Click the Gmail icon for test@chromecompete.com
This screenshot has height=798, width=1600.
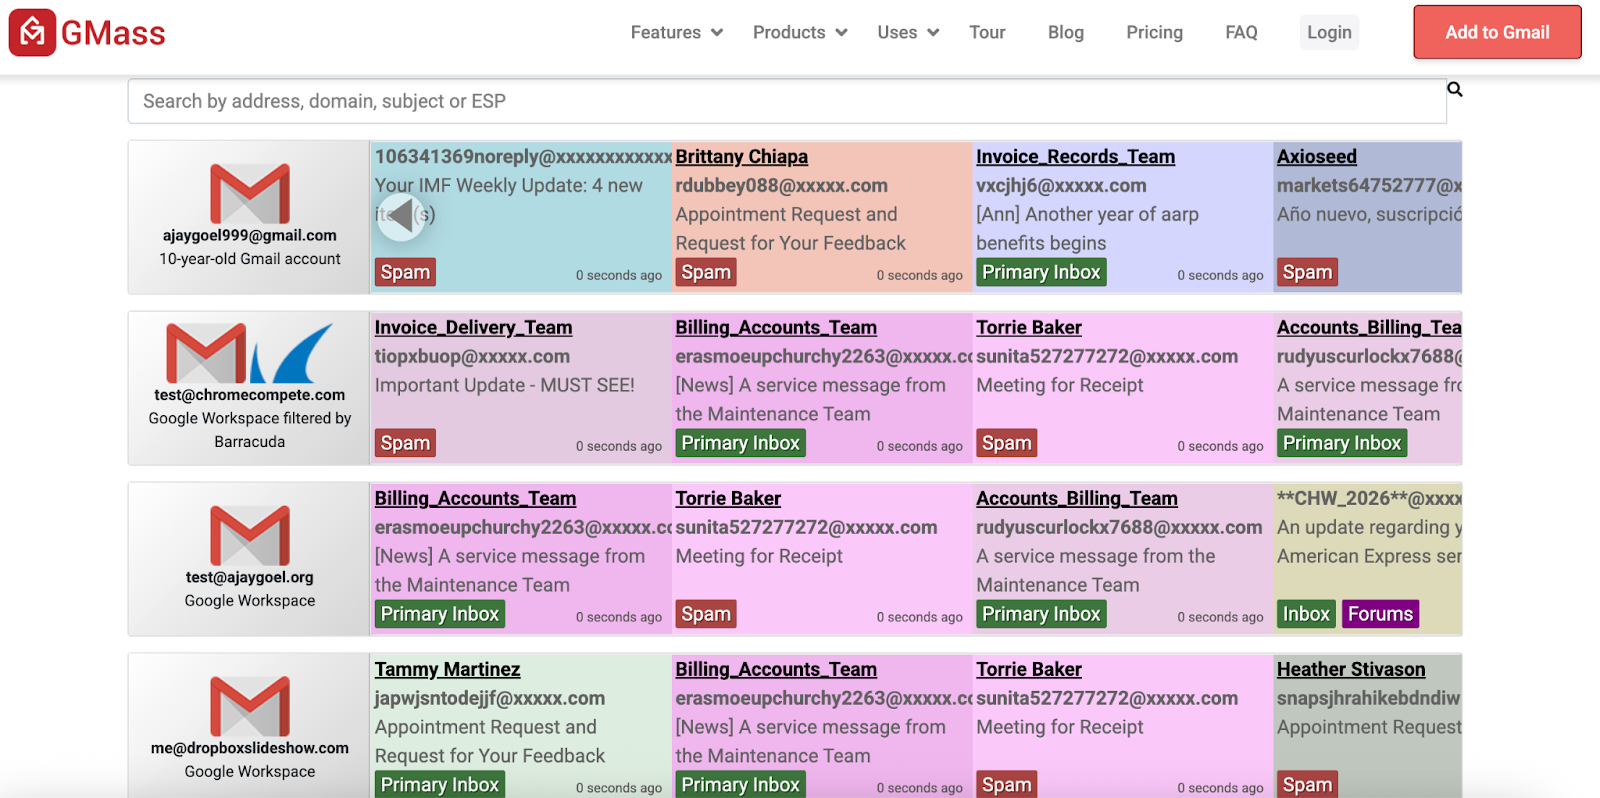[206, 353]
